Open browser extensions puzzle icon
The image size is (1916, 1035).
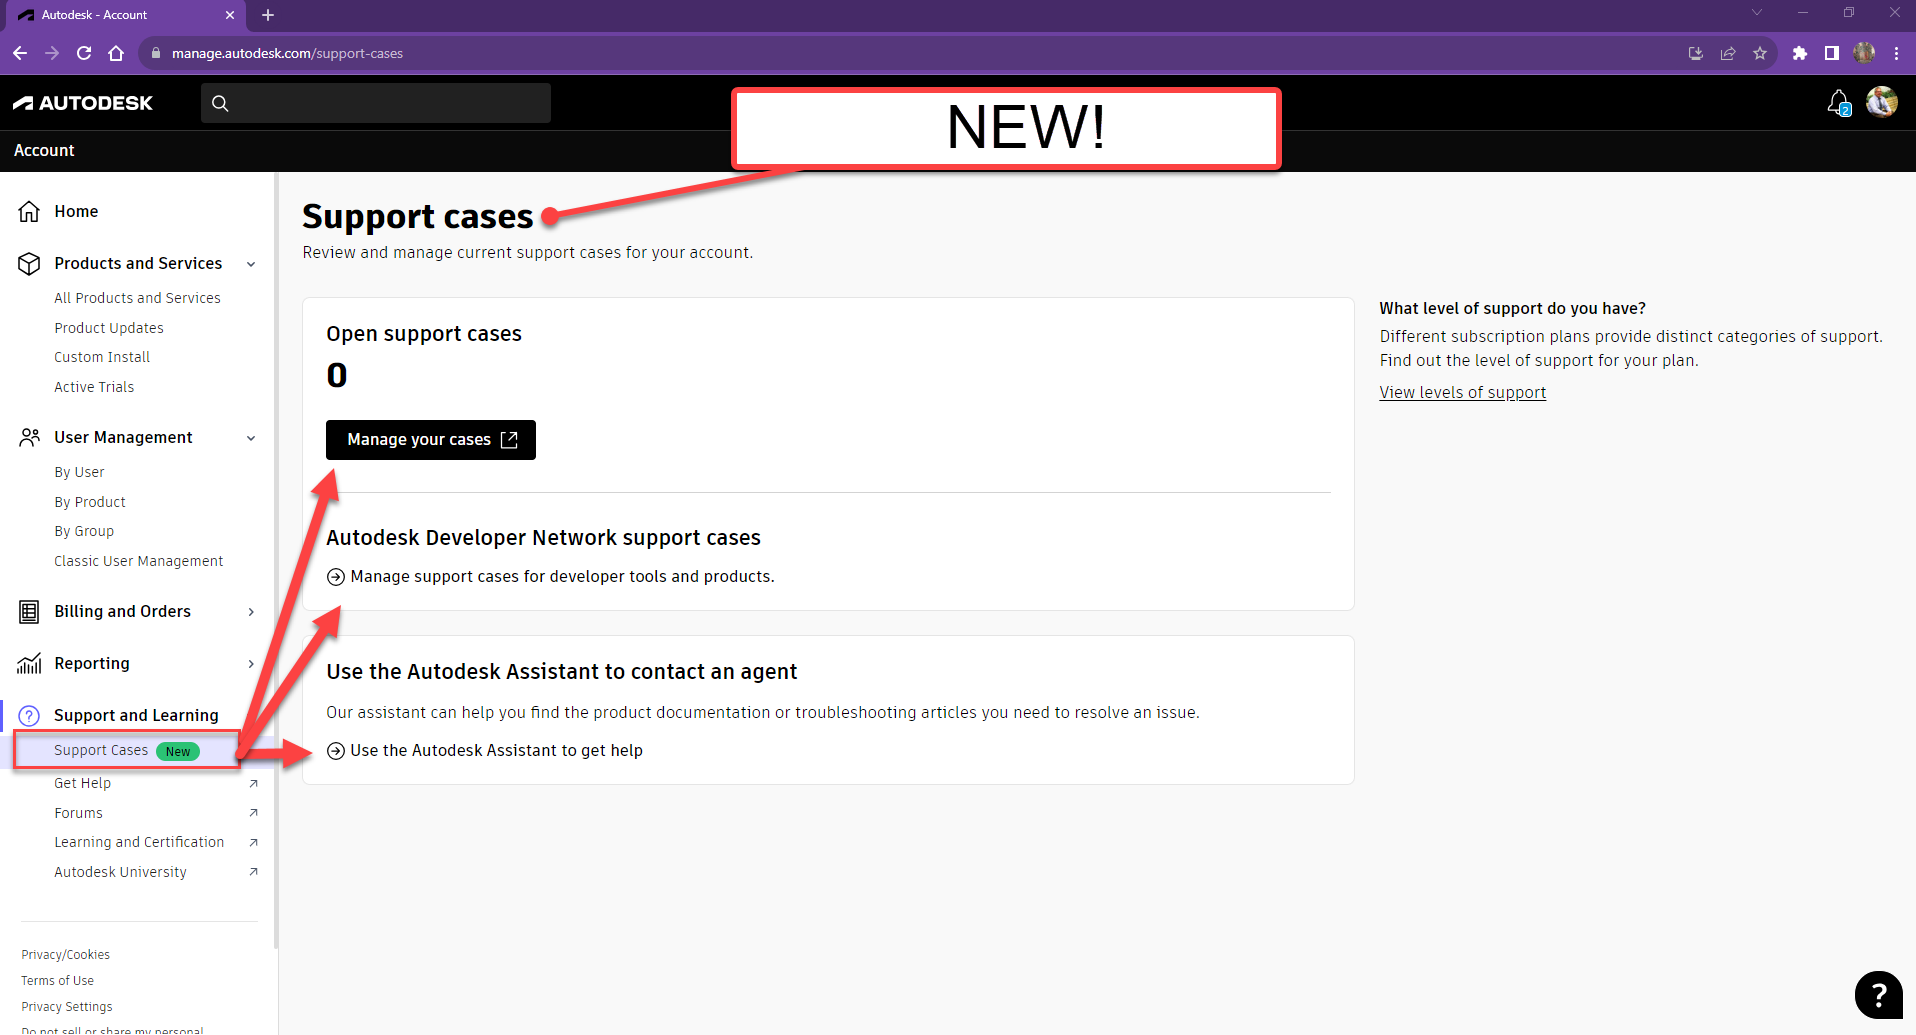pyautogui.click(x=1799, y=53)
